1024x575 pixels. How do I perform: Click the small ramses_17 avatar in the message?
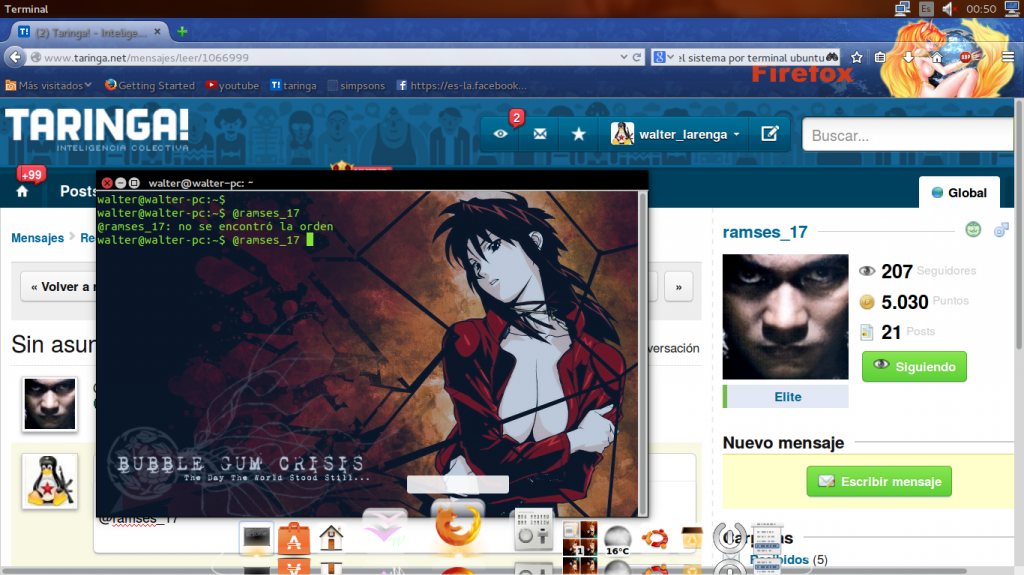click(x=50, y=404)
